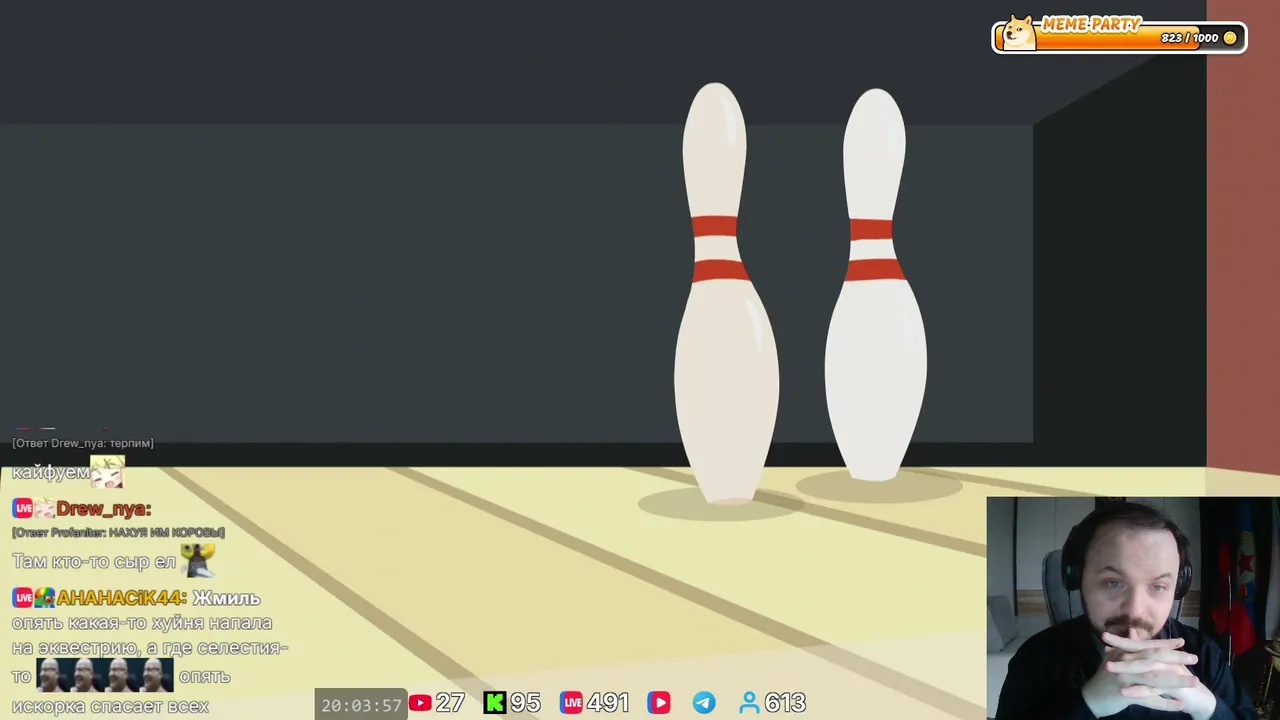Click the streamer webcam overlay

click(1133, 608)
